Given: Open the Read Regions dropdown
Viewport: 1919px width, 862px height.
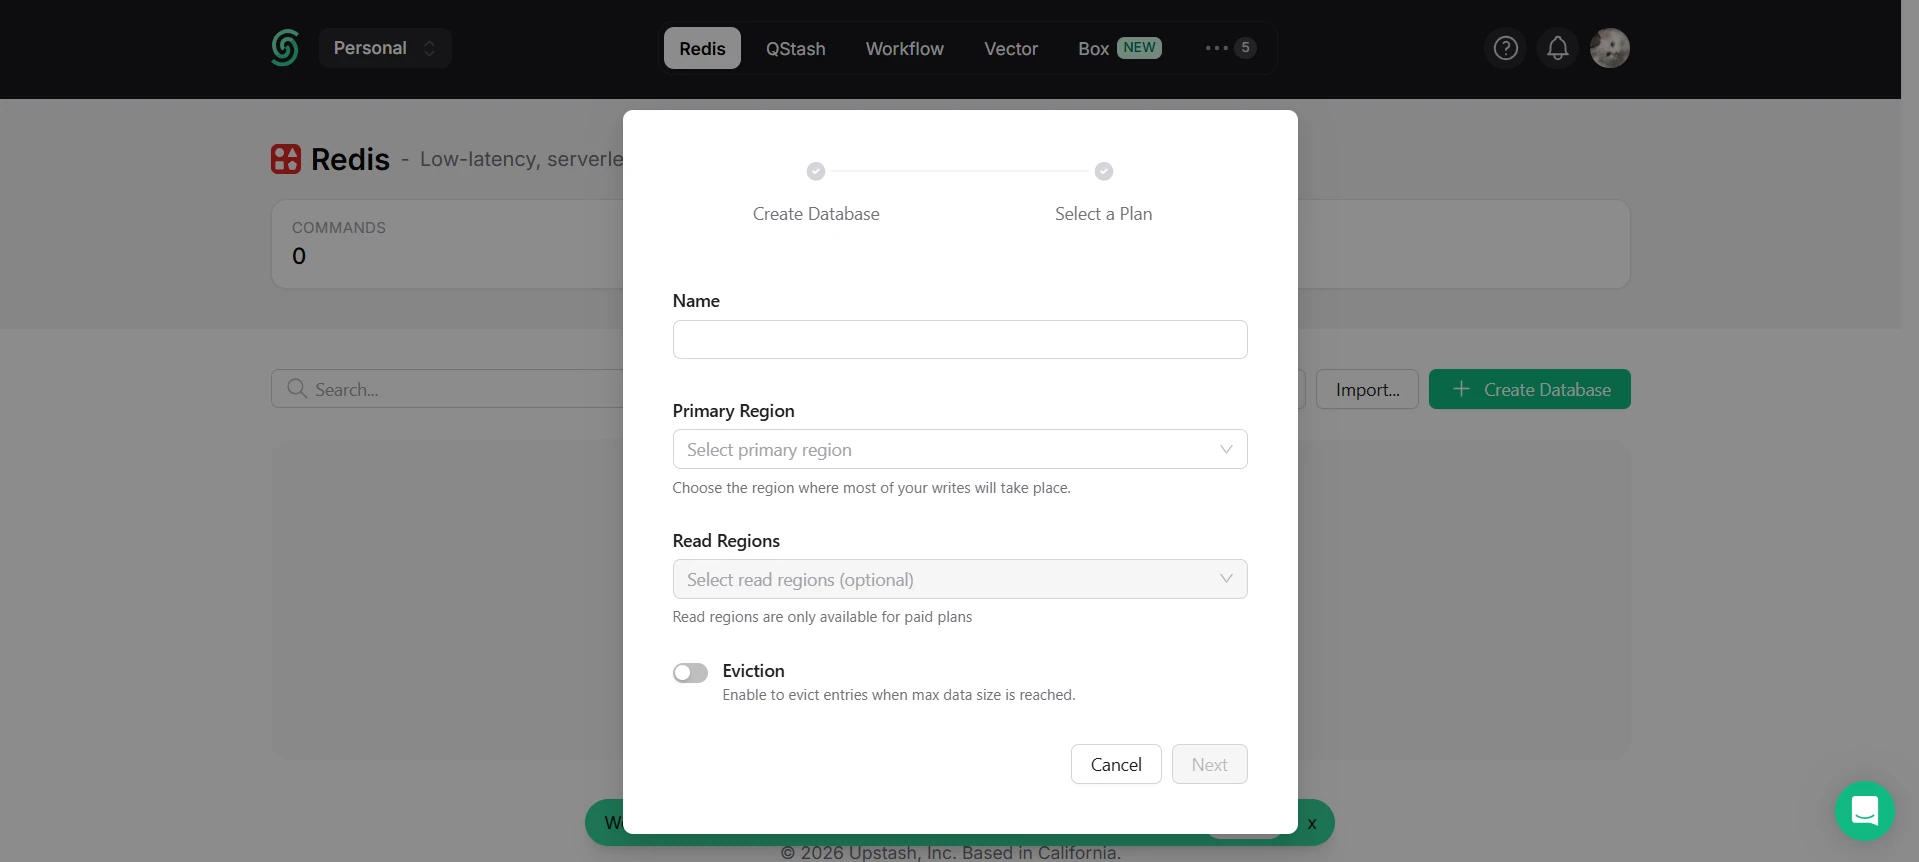Looking at the screenshot, I should click(960, 579).
